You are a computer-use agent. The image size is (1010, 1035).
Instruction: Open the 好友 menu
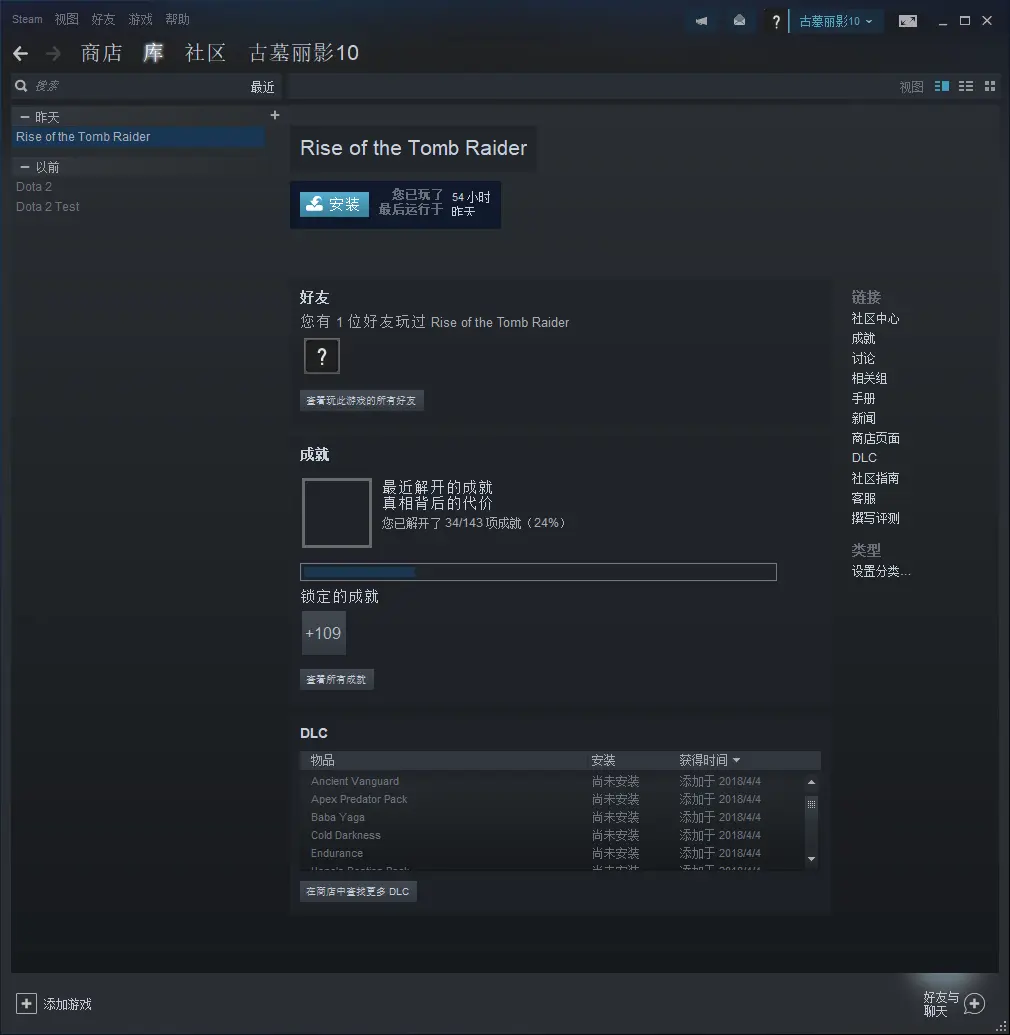click(103, 19)
